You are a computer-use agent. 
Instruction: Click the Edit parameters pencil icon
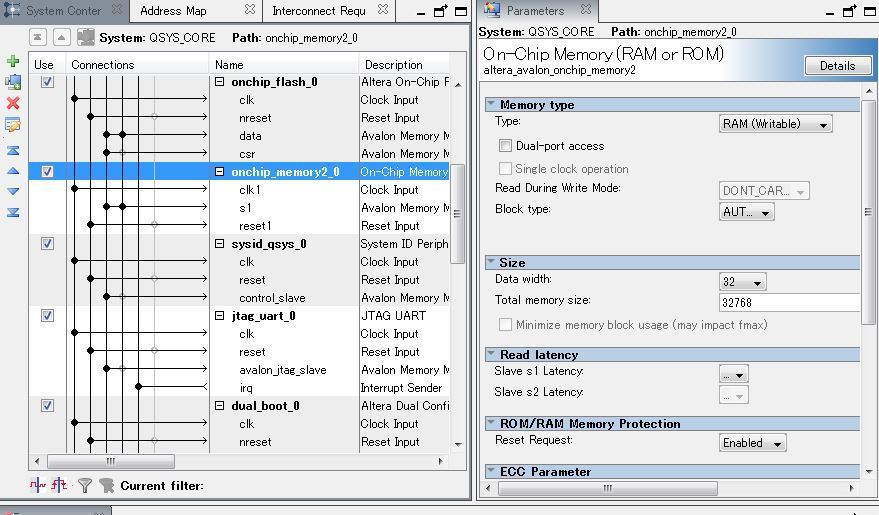coord(13,125)
